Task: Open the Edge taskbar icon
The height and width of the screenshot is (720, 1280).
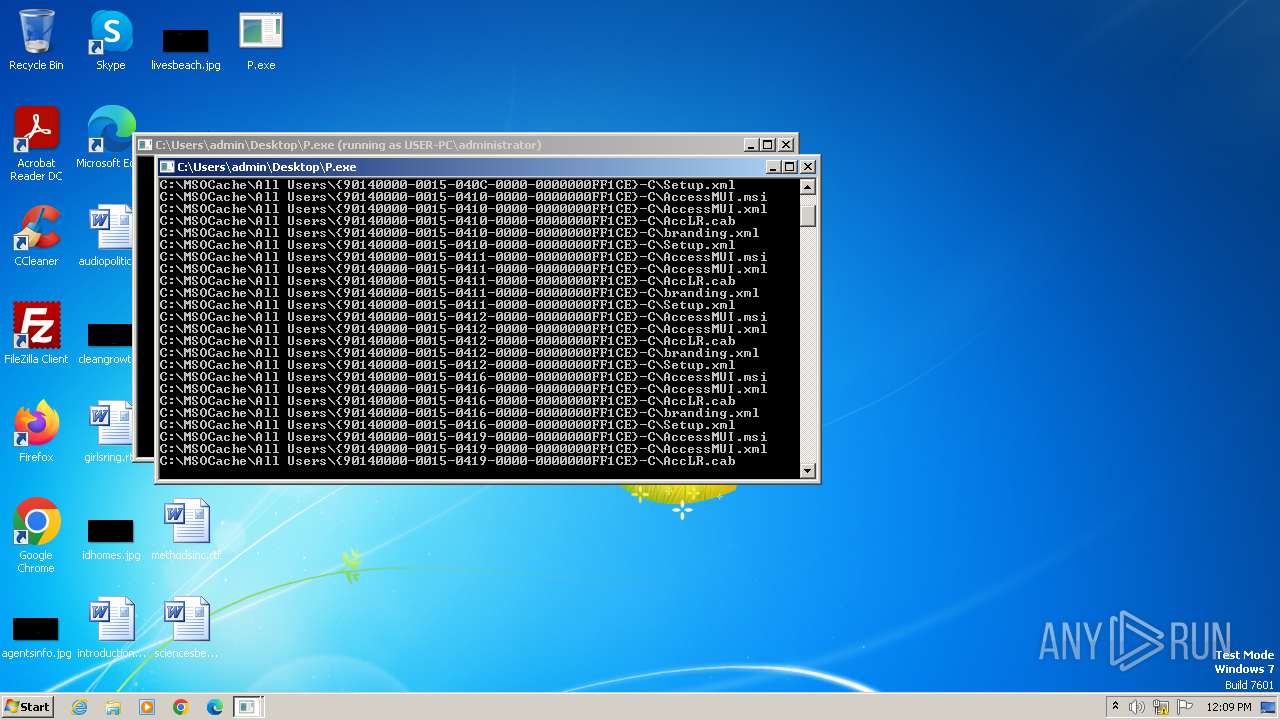Action: (215, 707)
